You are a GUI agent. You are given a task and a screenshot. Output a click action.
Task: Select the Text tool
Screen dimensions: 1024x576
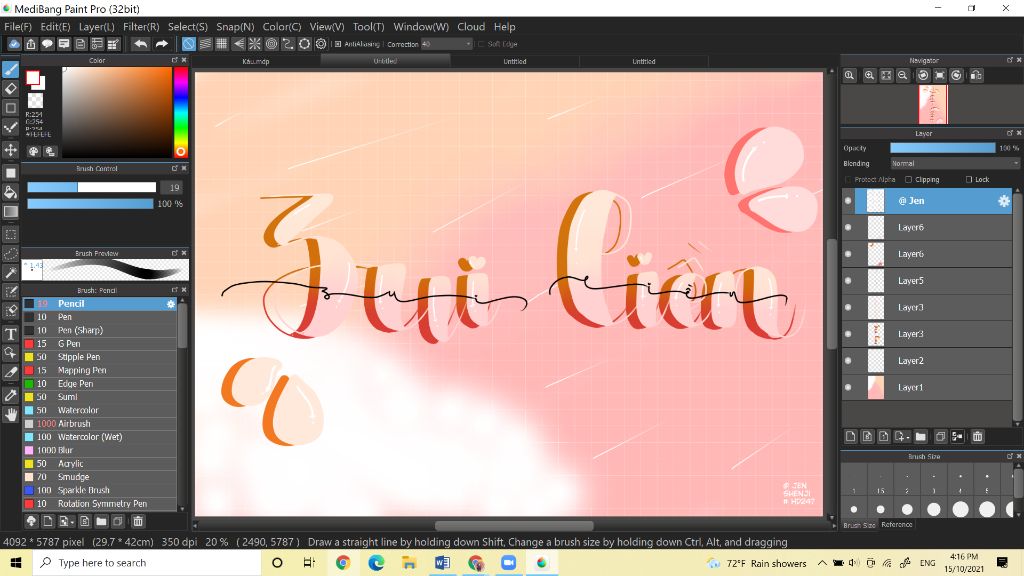coord(10,334)
